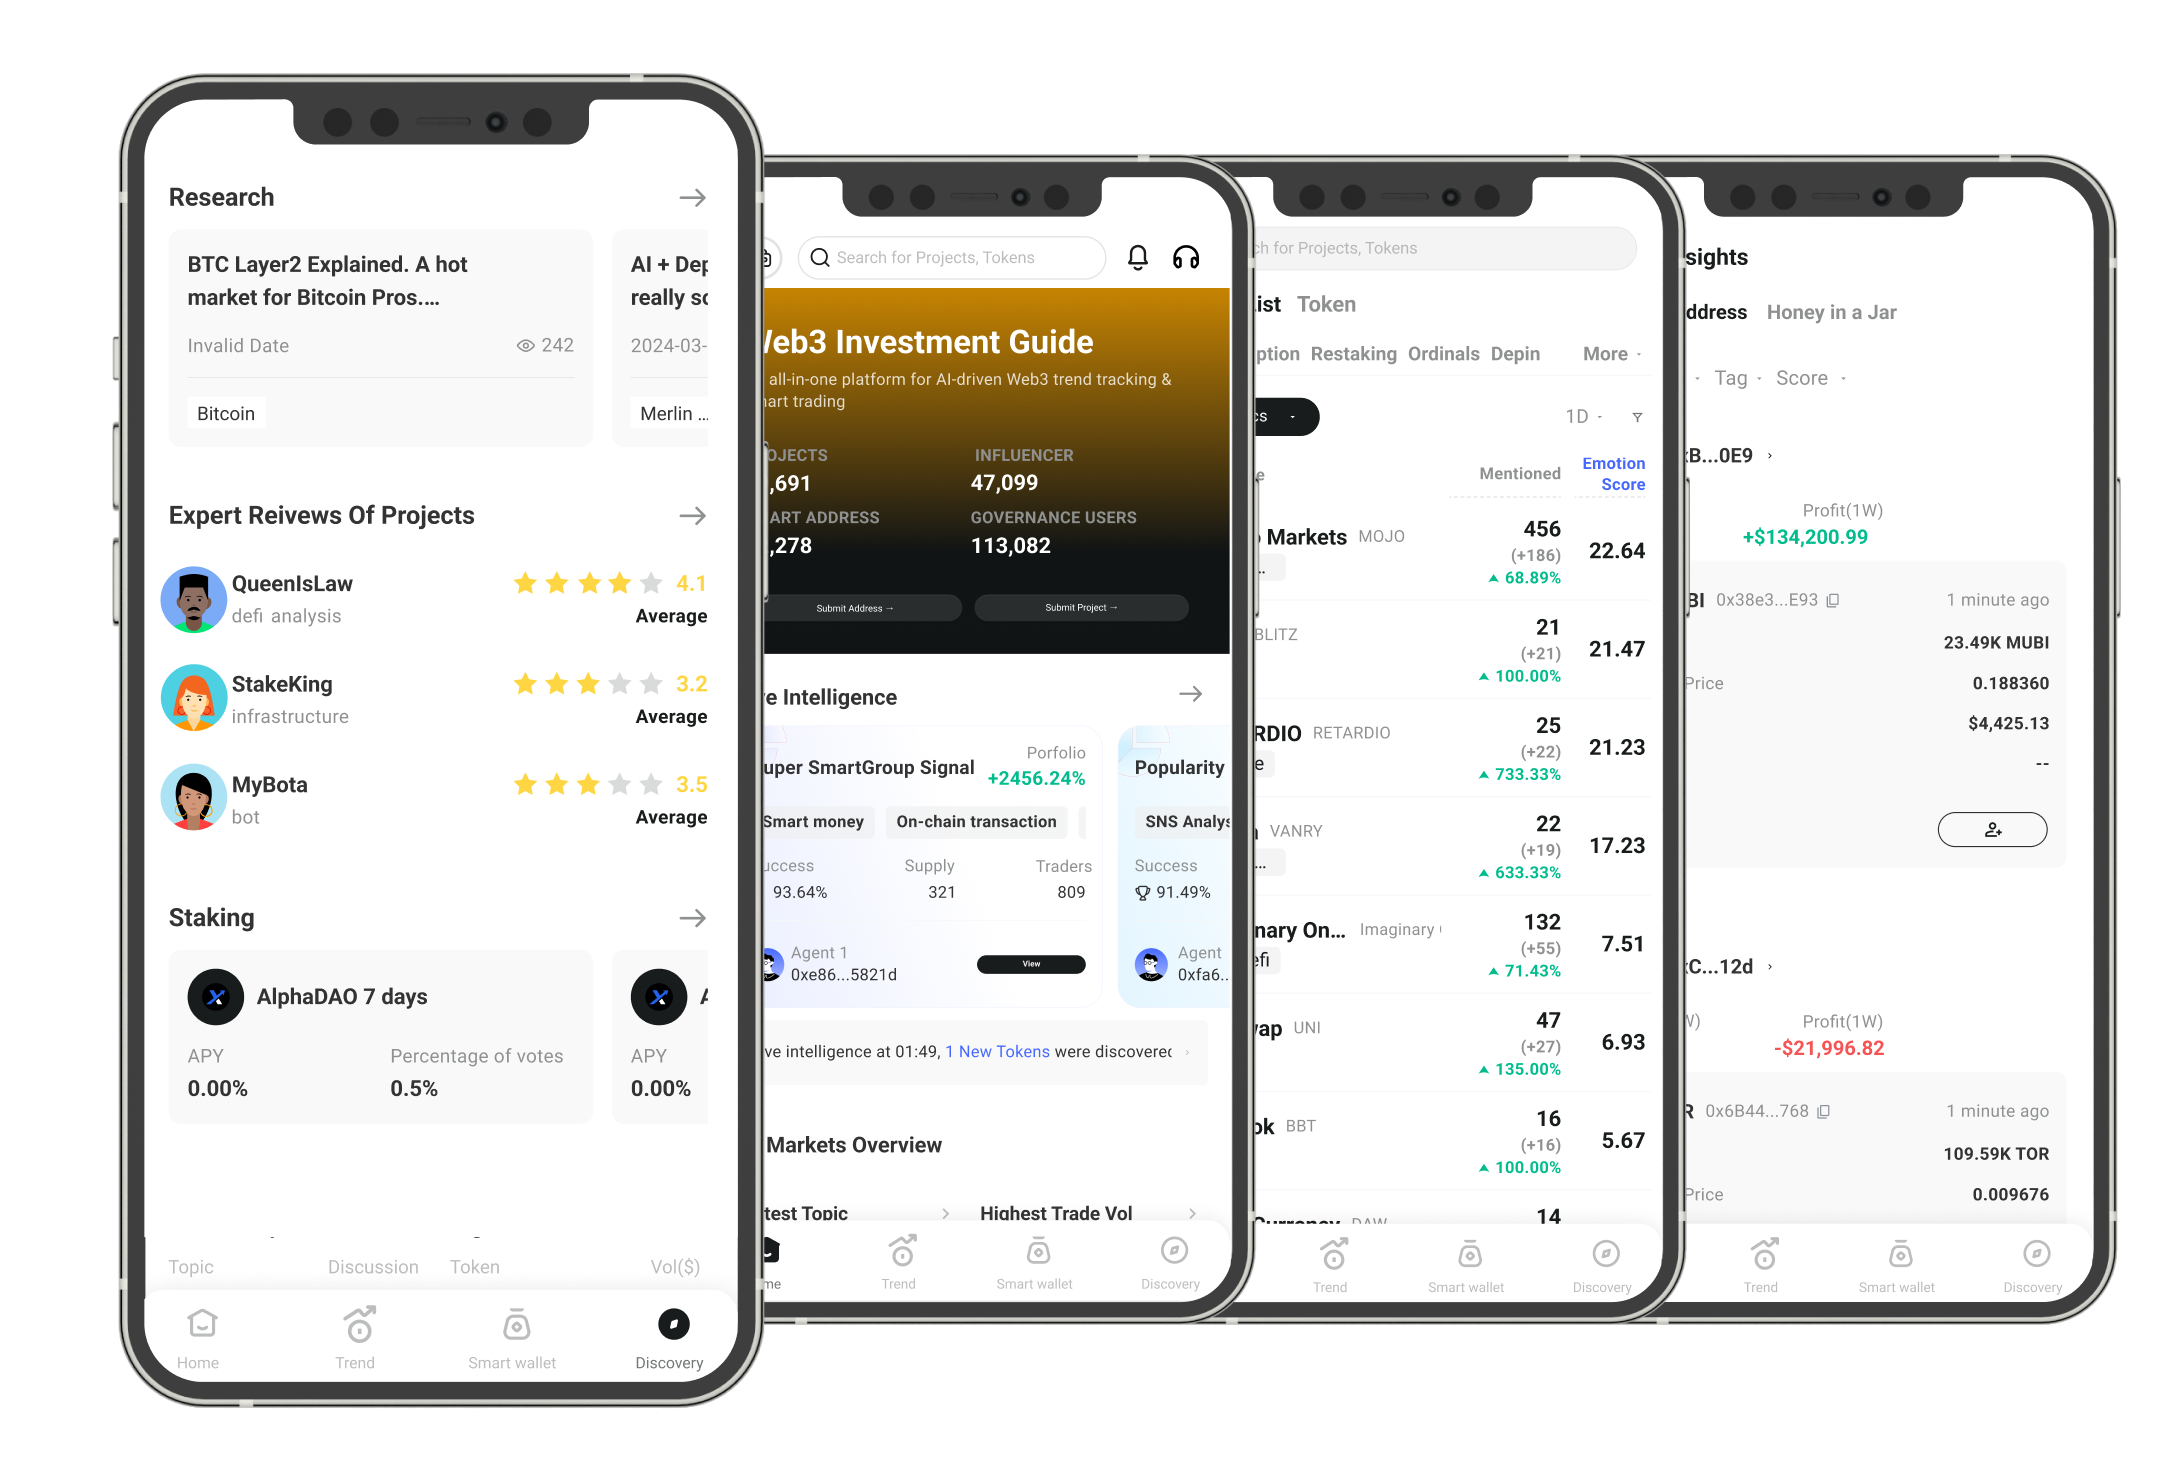Expand the Research section arrow
2174x1464 pixels.
point(694,198)
